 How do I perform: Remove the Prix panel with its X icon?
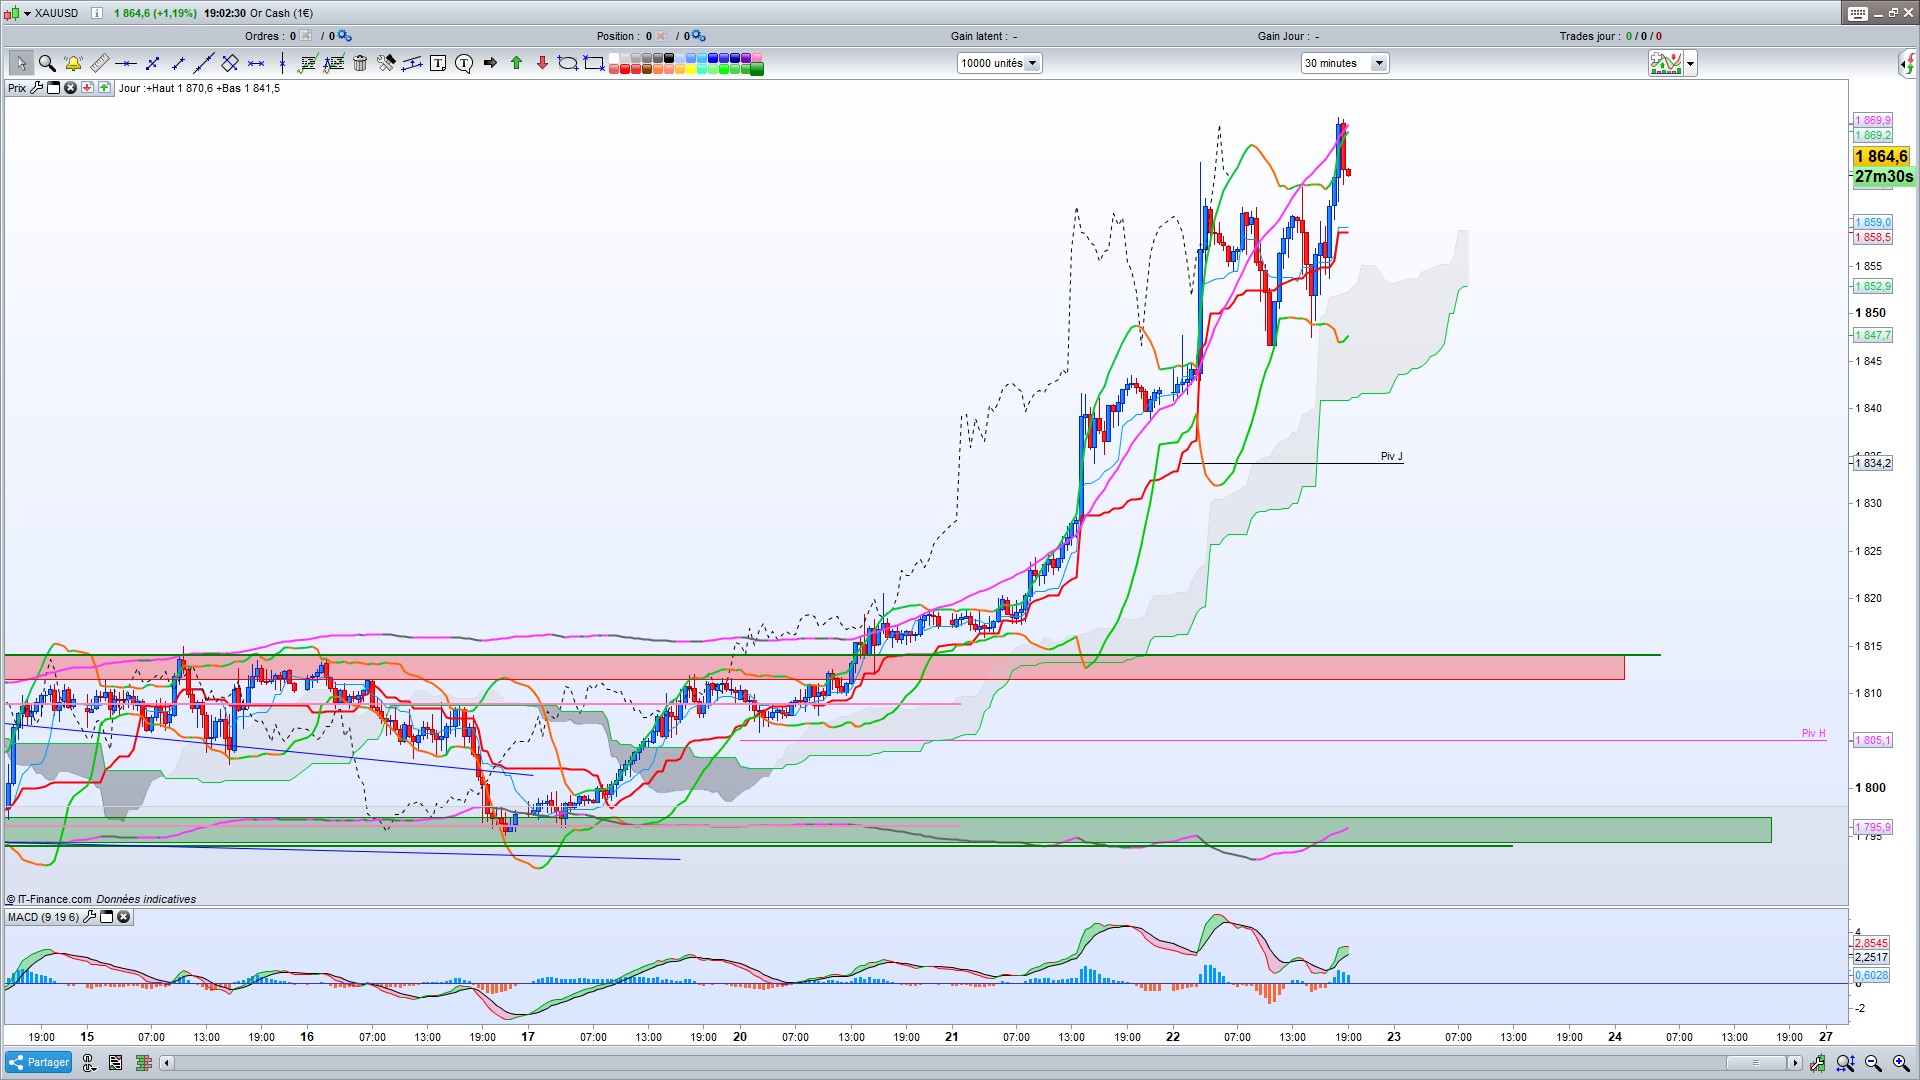(x=70, y=88)
